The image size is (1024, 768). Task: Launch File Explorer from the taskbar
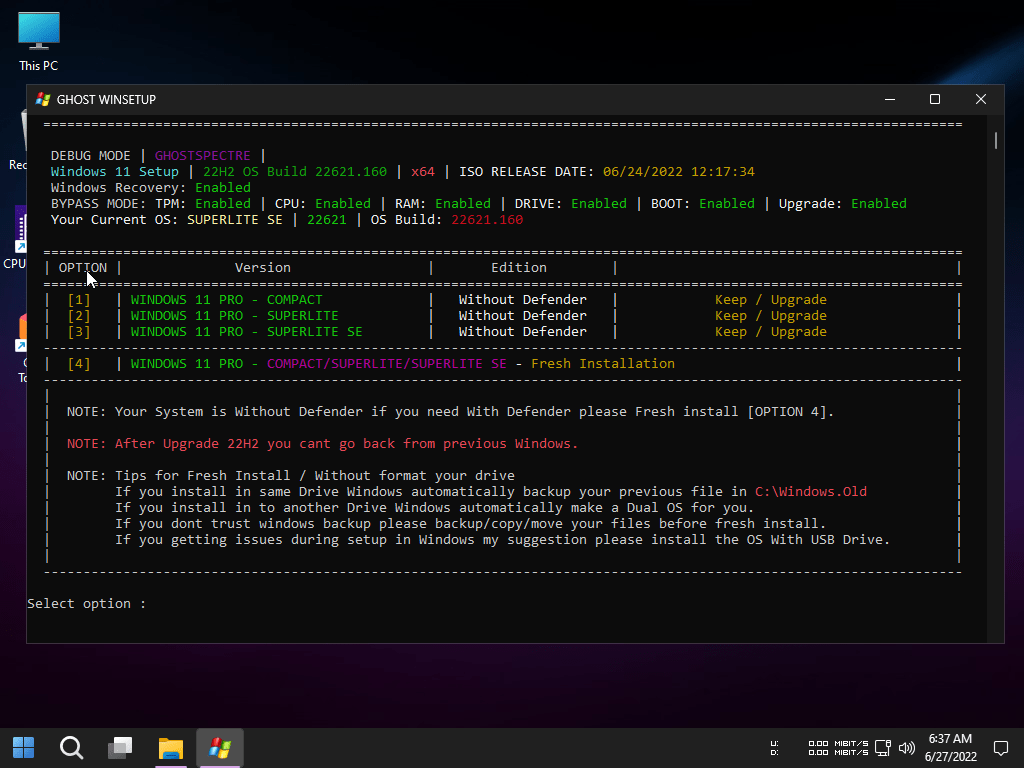click(x=171, y=748)
